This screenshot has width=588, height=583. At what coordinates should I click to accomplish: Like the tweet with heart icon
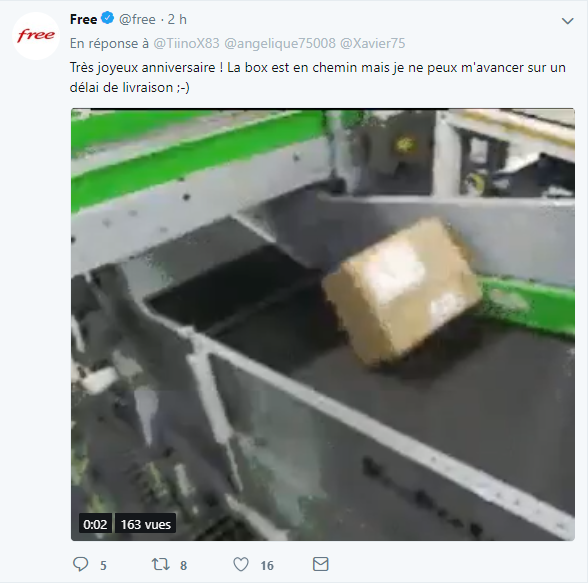(241, 564)
